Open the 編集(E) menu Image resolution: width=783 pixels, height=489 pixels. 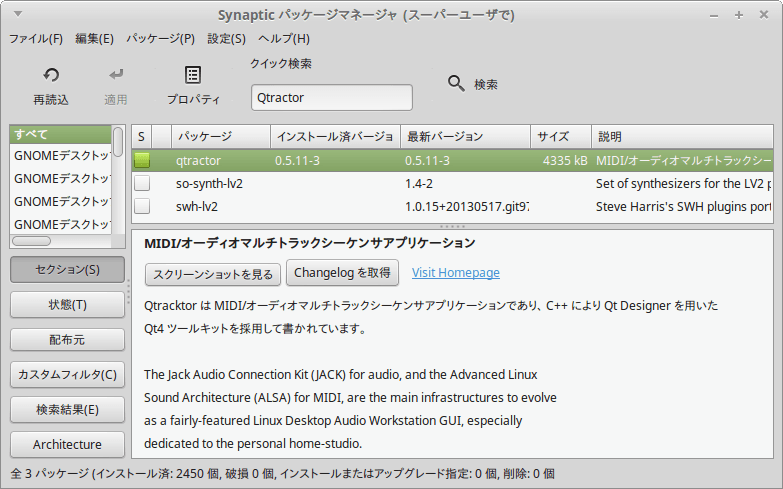(x=94, y=38)
